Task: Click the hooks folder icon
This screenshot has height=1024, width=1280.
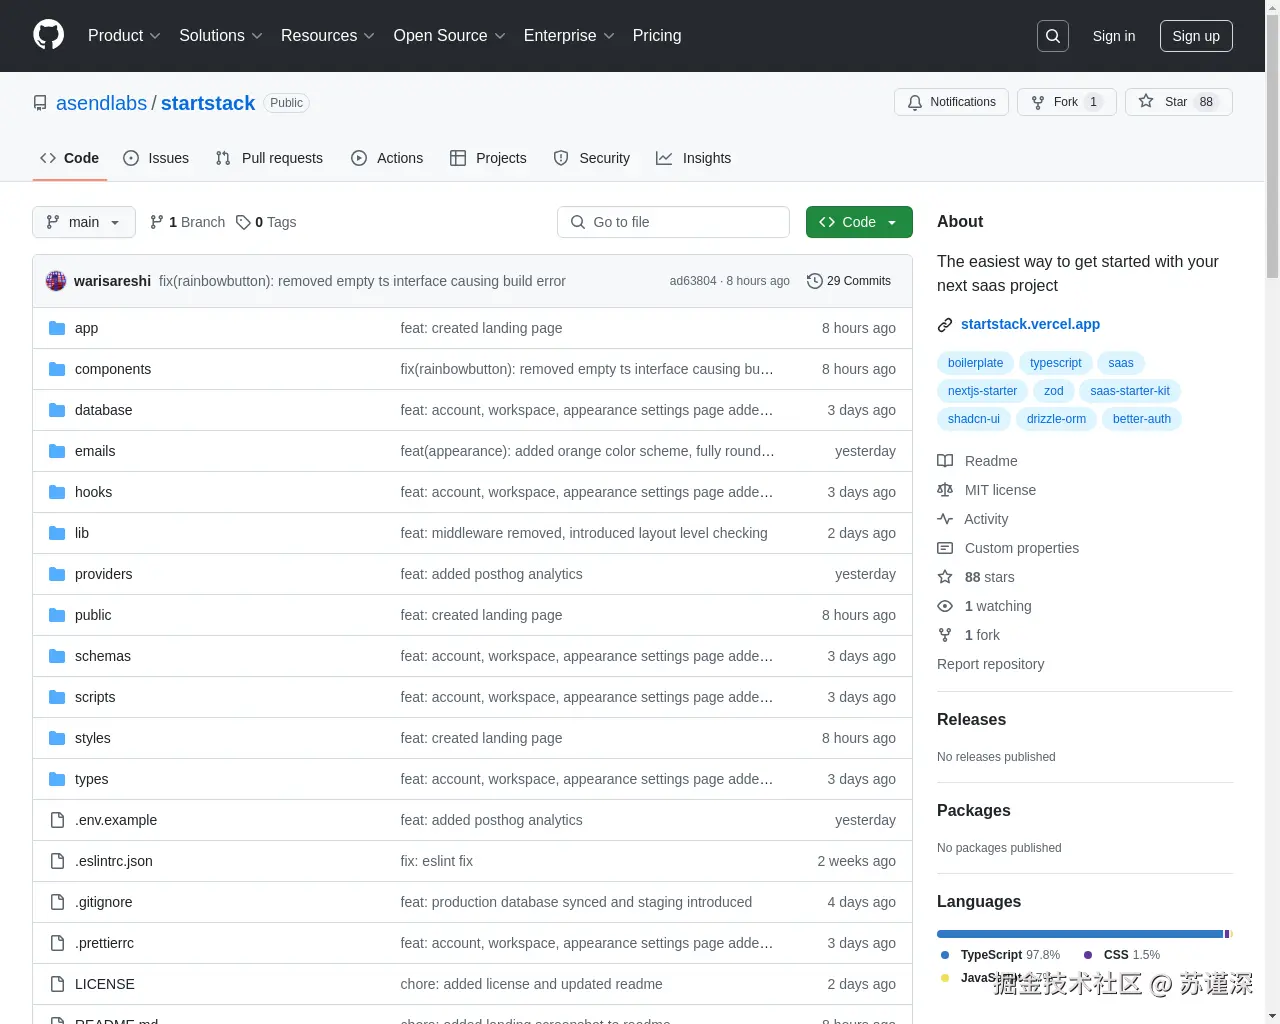Action: point(57,492)
